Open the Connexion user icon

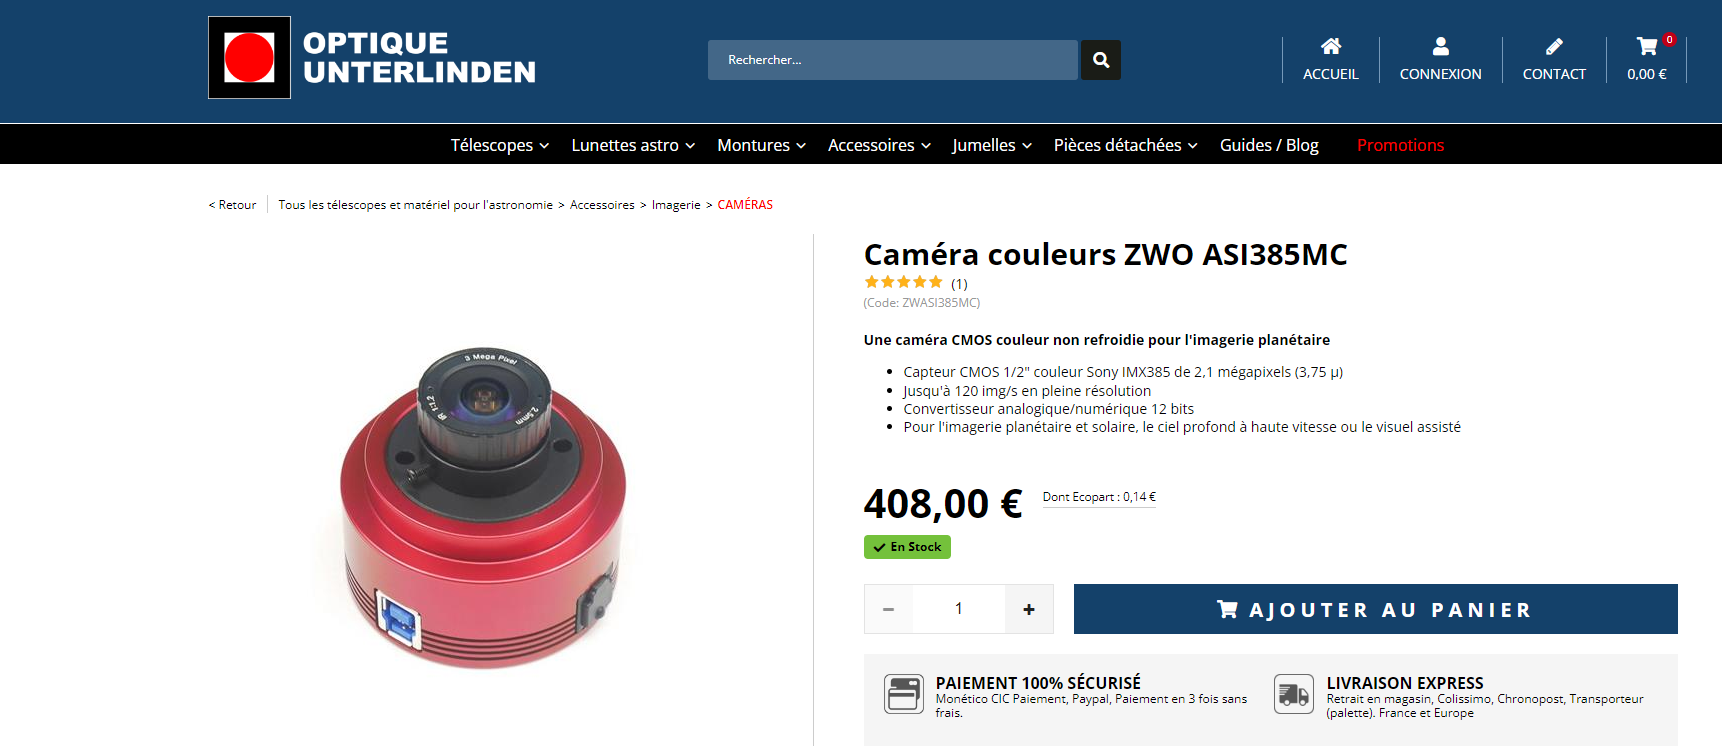pyautogui.click(x=1440, y=46)
